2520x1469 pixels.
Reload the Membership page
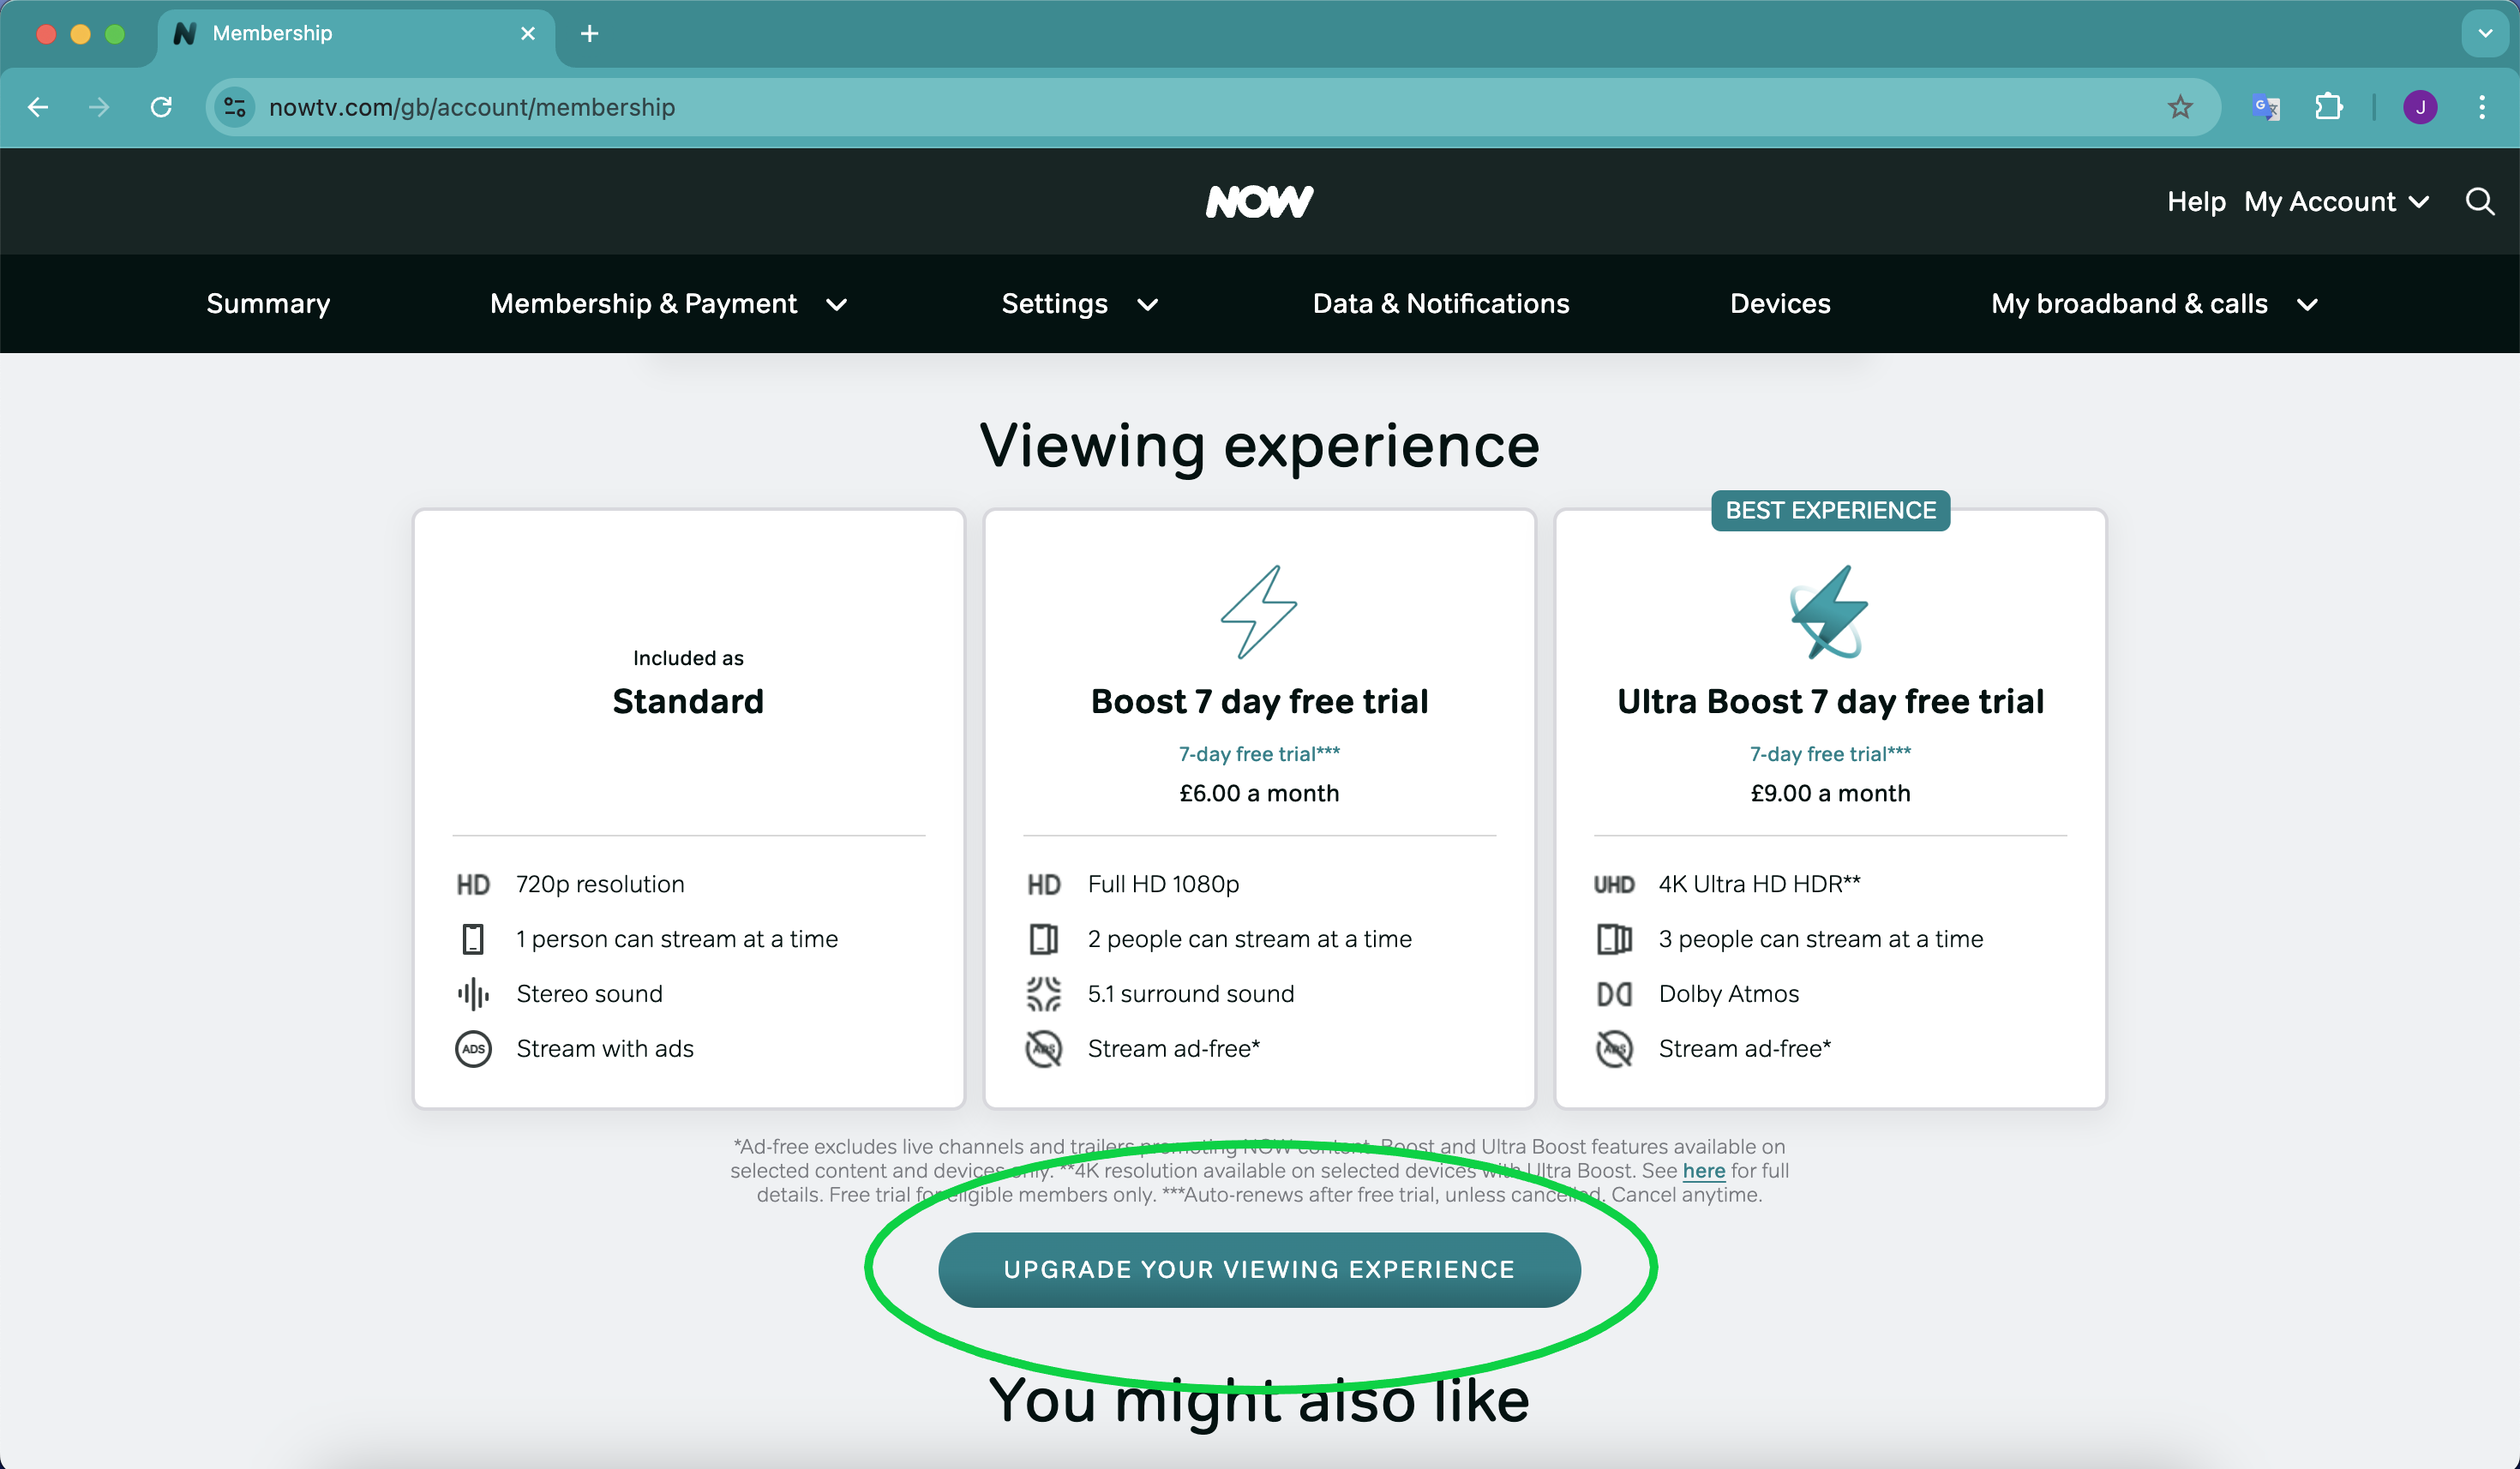click(161, 107)
